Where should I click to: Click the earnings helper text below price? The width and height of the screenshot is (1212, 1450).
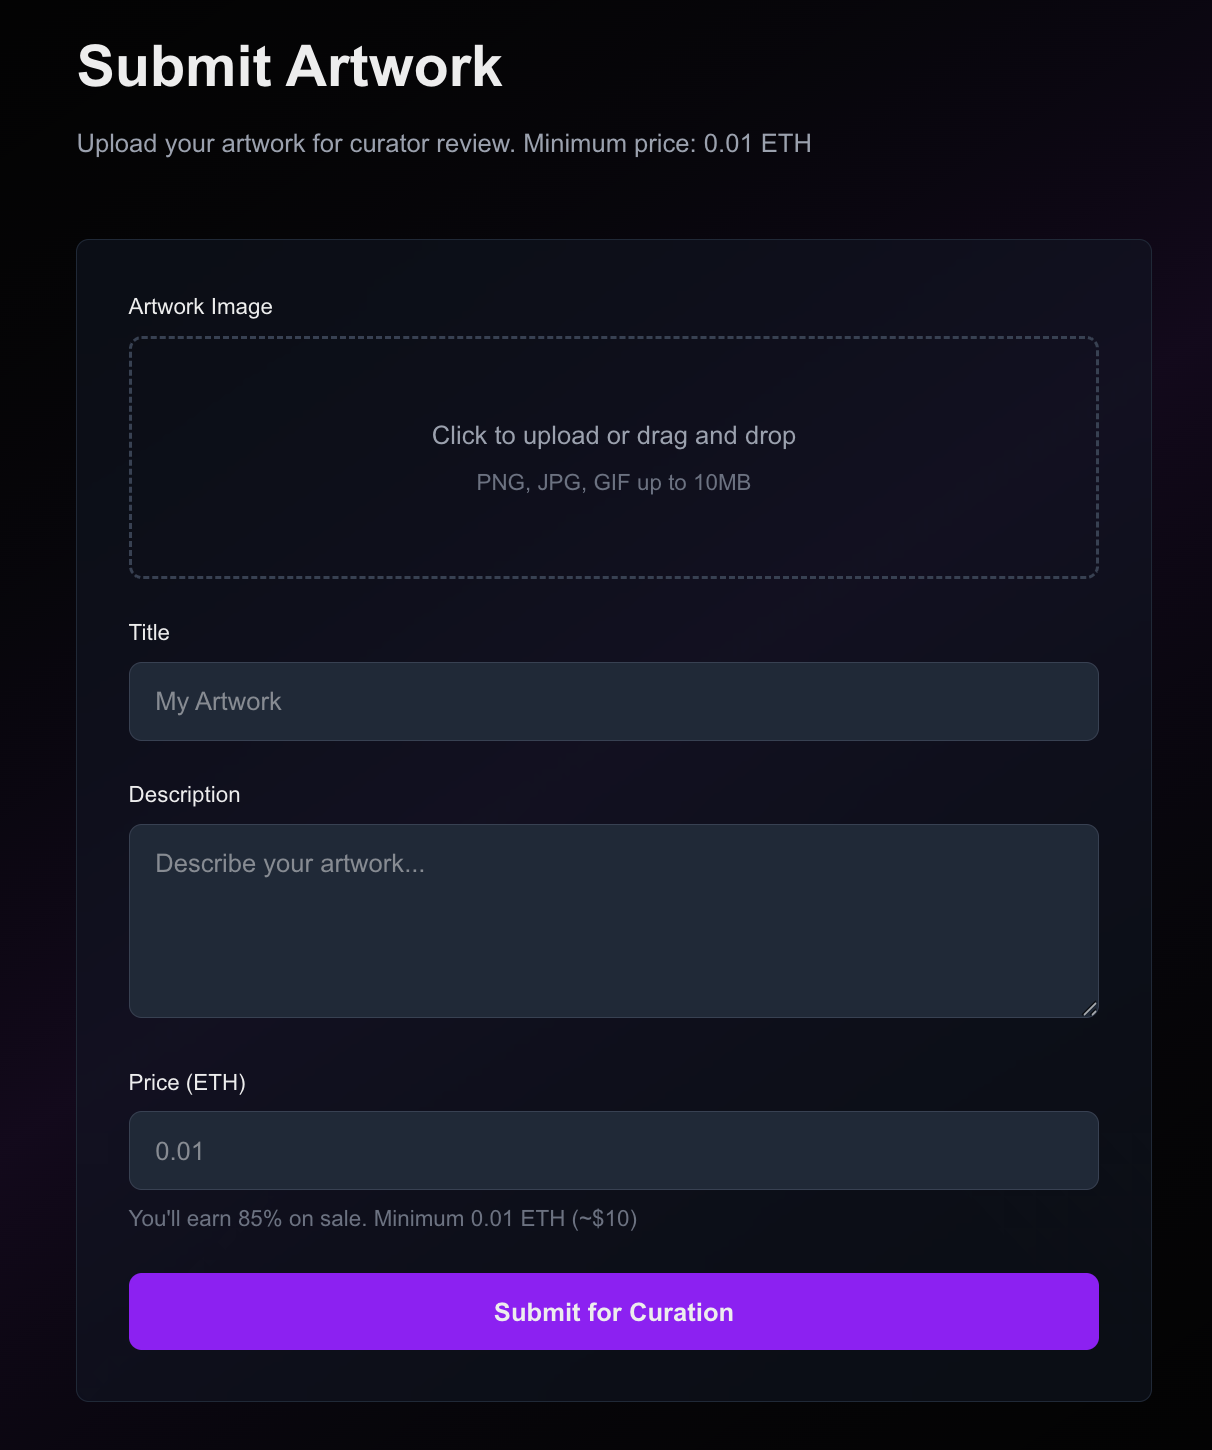[383, 1218]
